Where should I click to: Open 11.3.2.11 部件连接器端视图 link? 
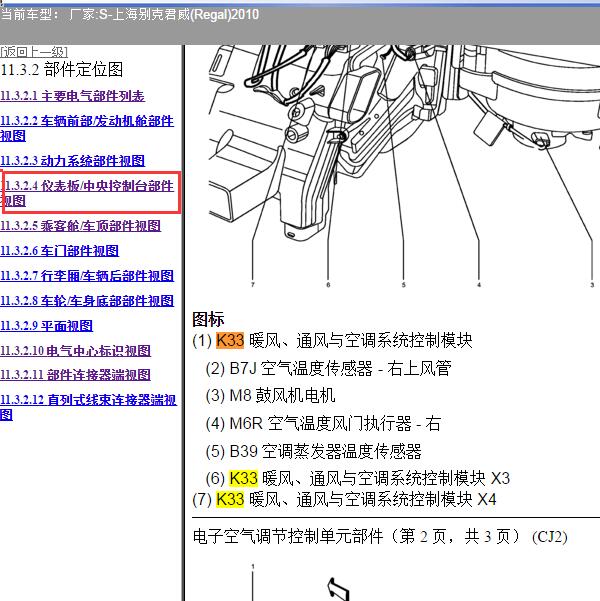point(76,374)
